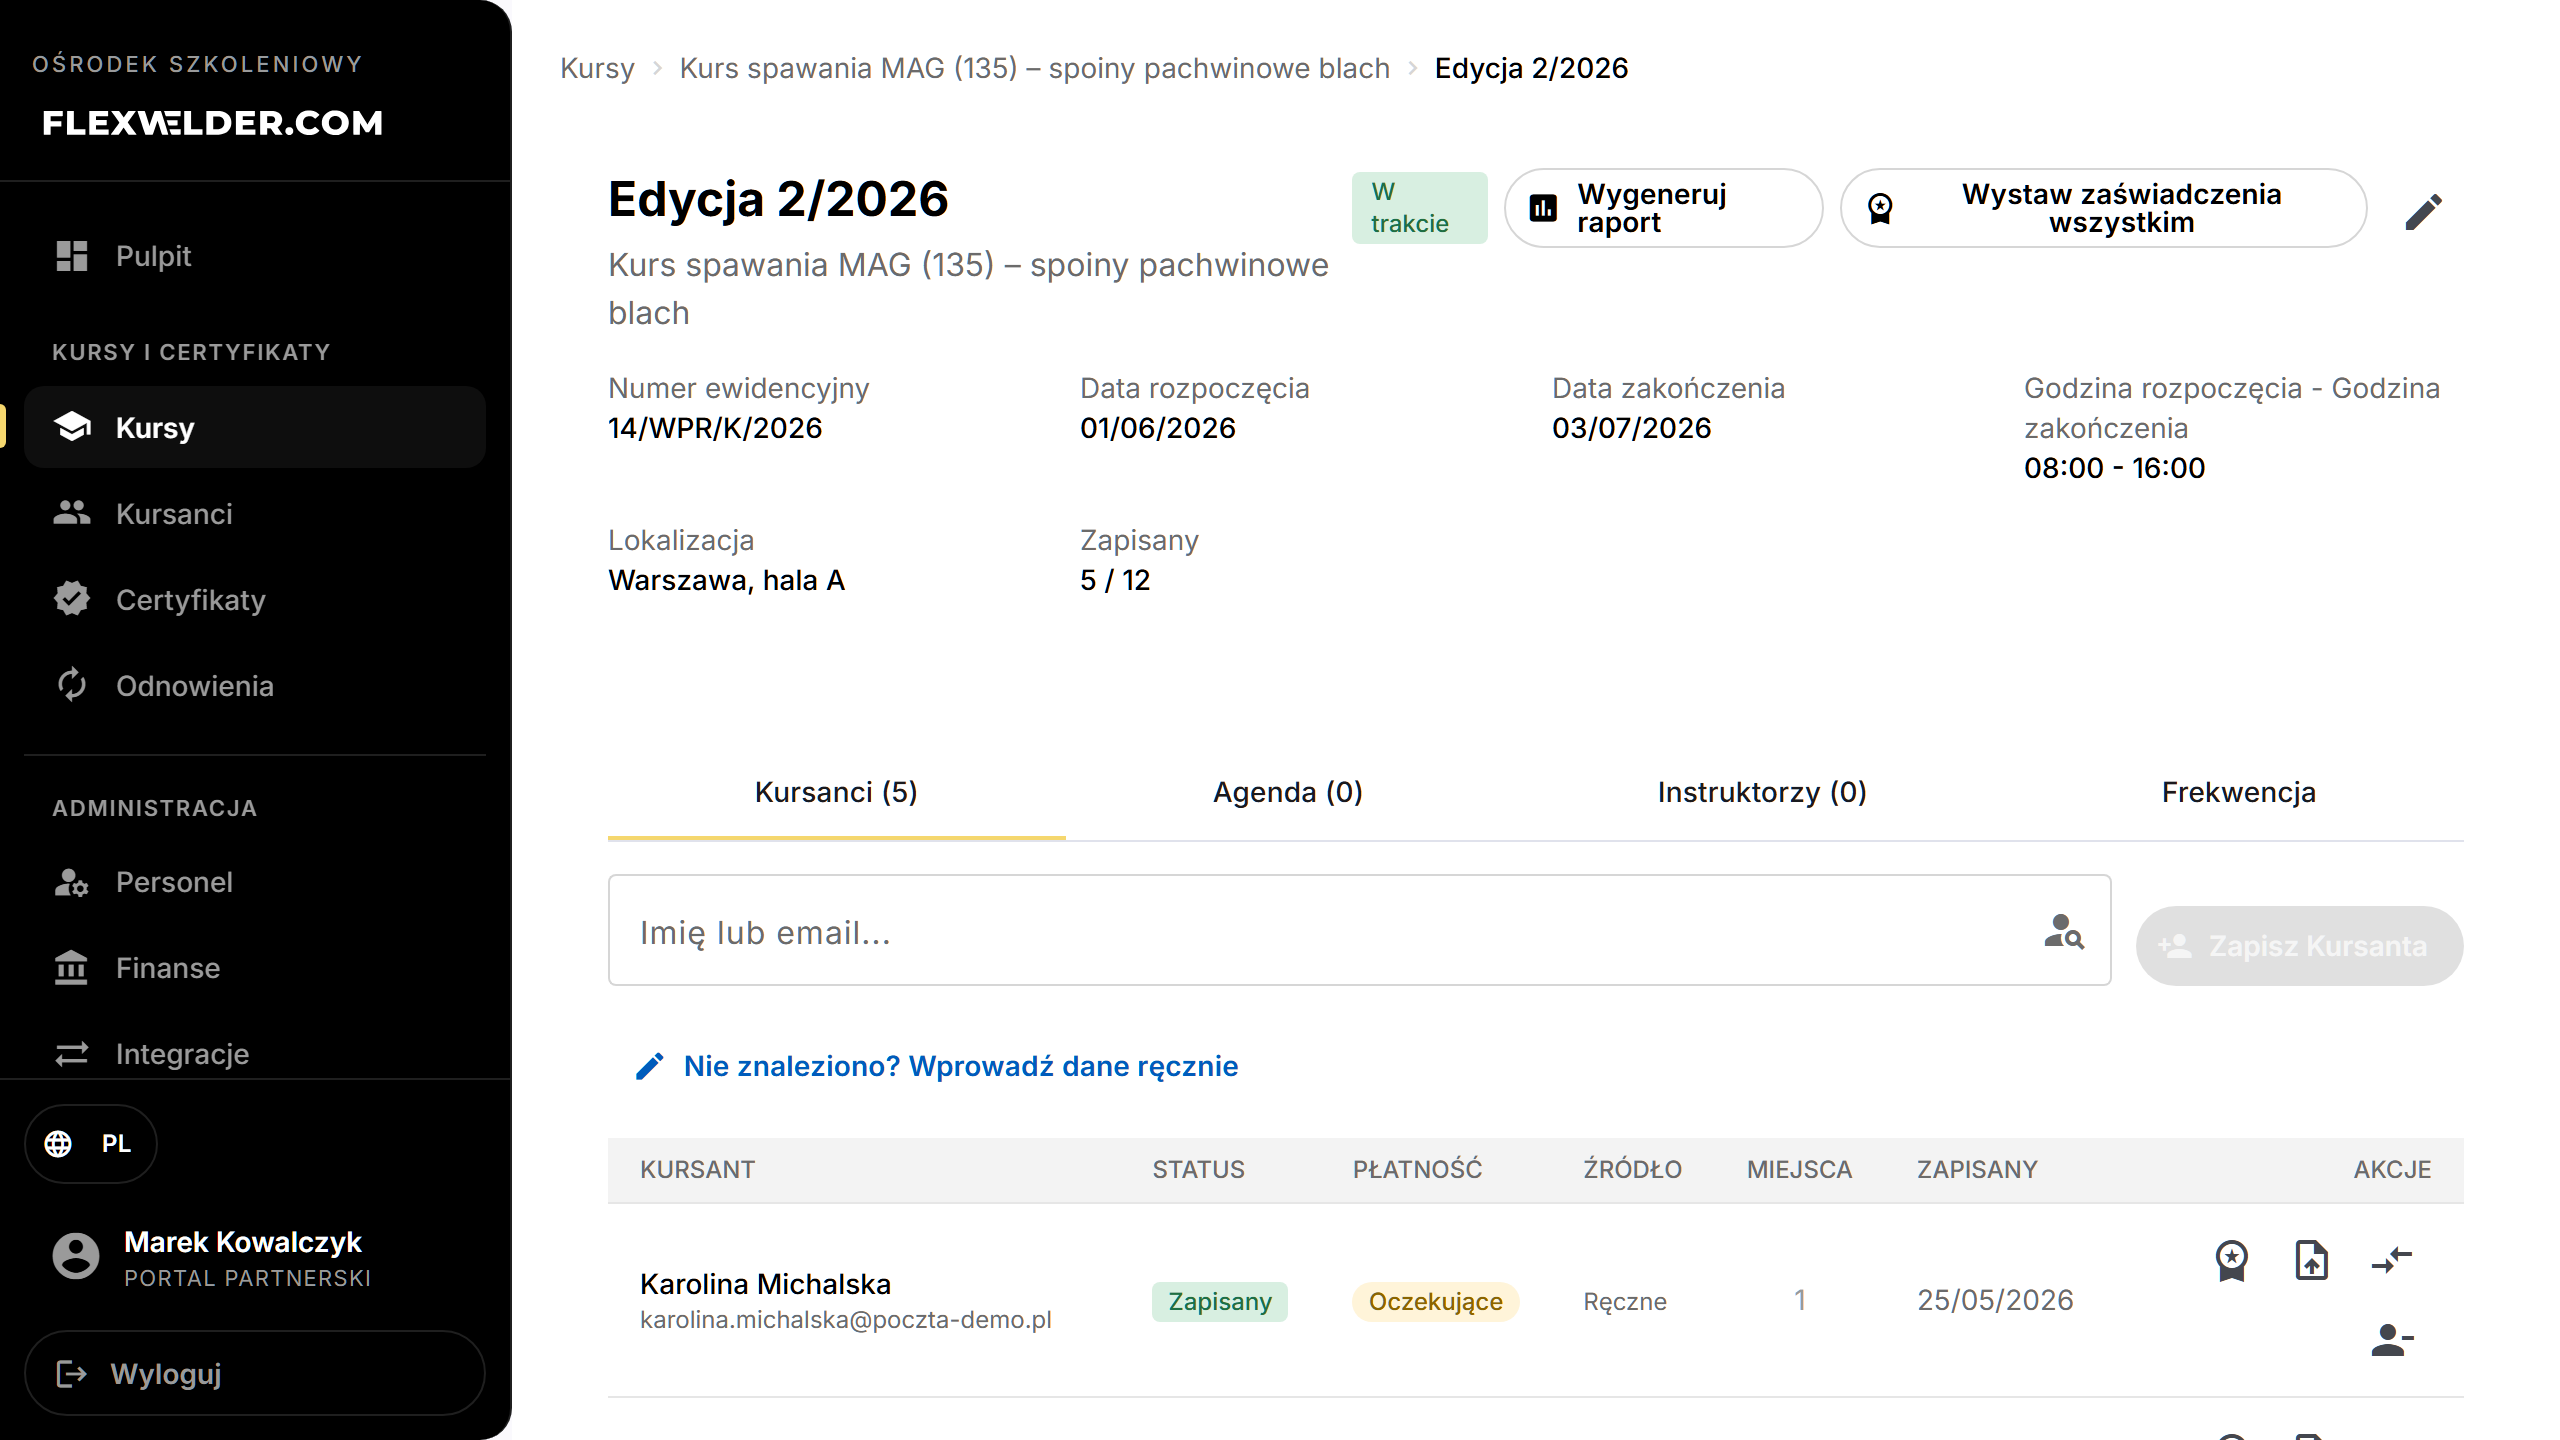The height and width of the screenshot is (1440, 2560).
Task: Click the Oczekujące payment badge
Action: click(1436, 1302)
